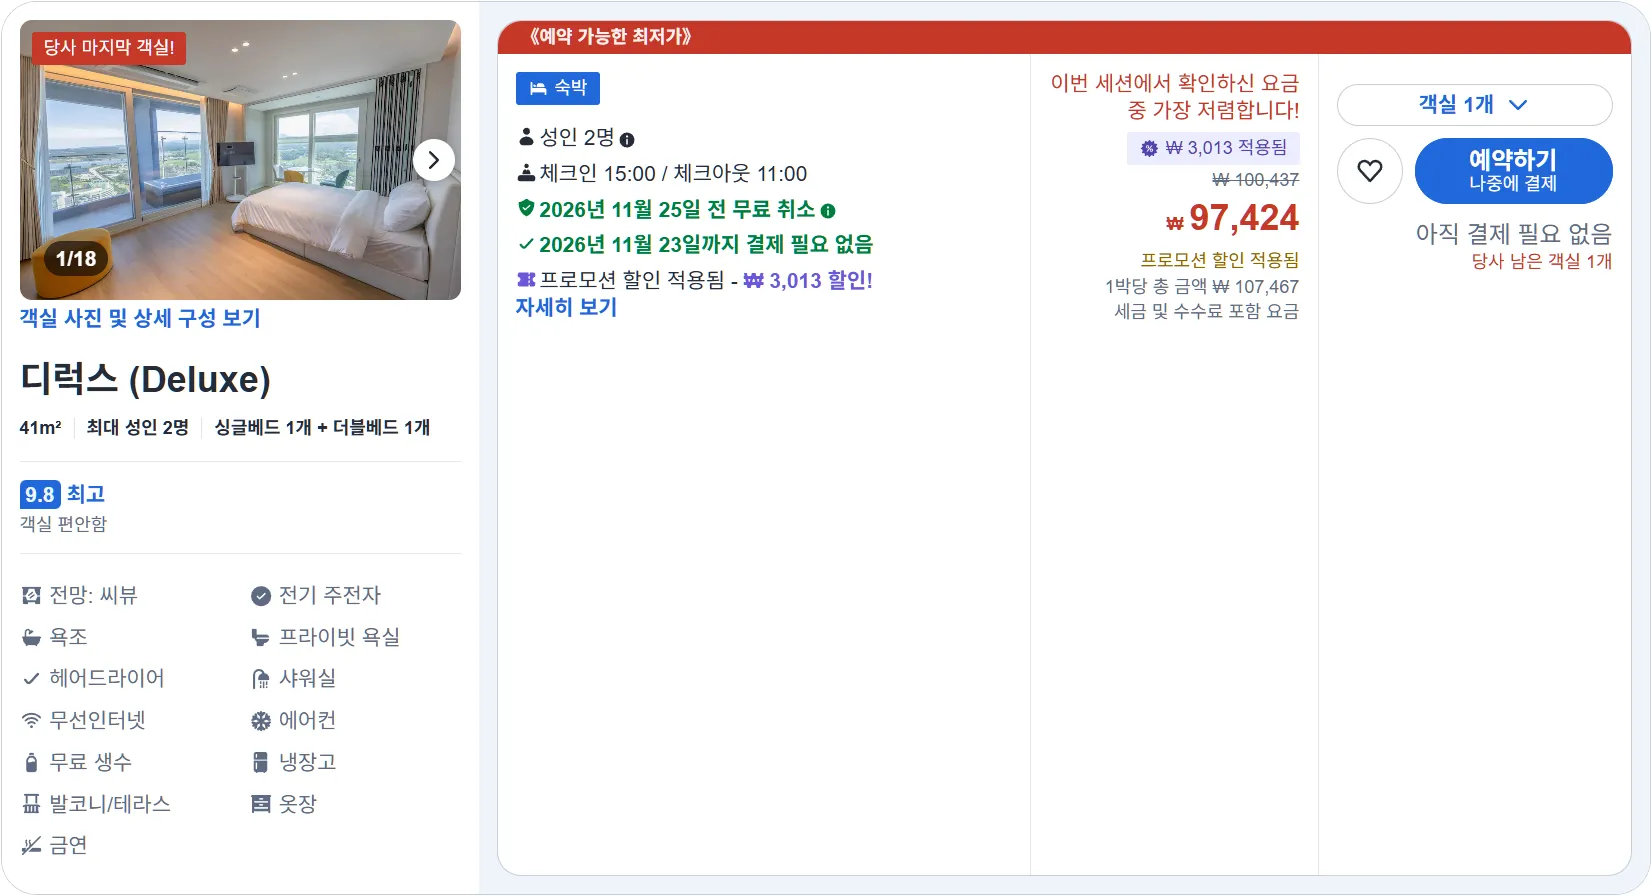Click the 객실 편안함 rating caption

63,524
